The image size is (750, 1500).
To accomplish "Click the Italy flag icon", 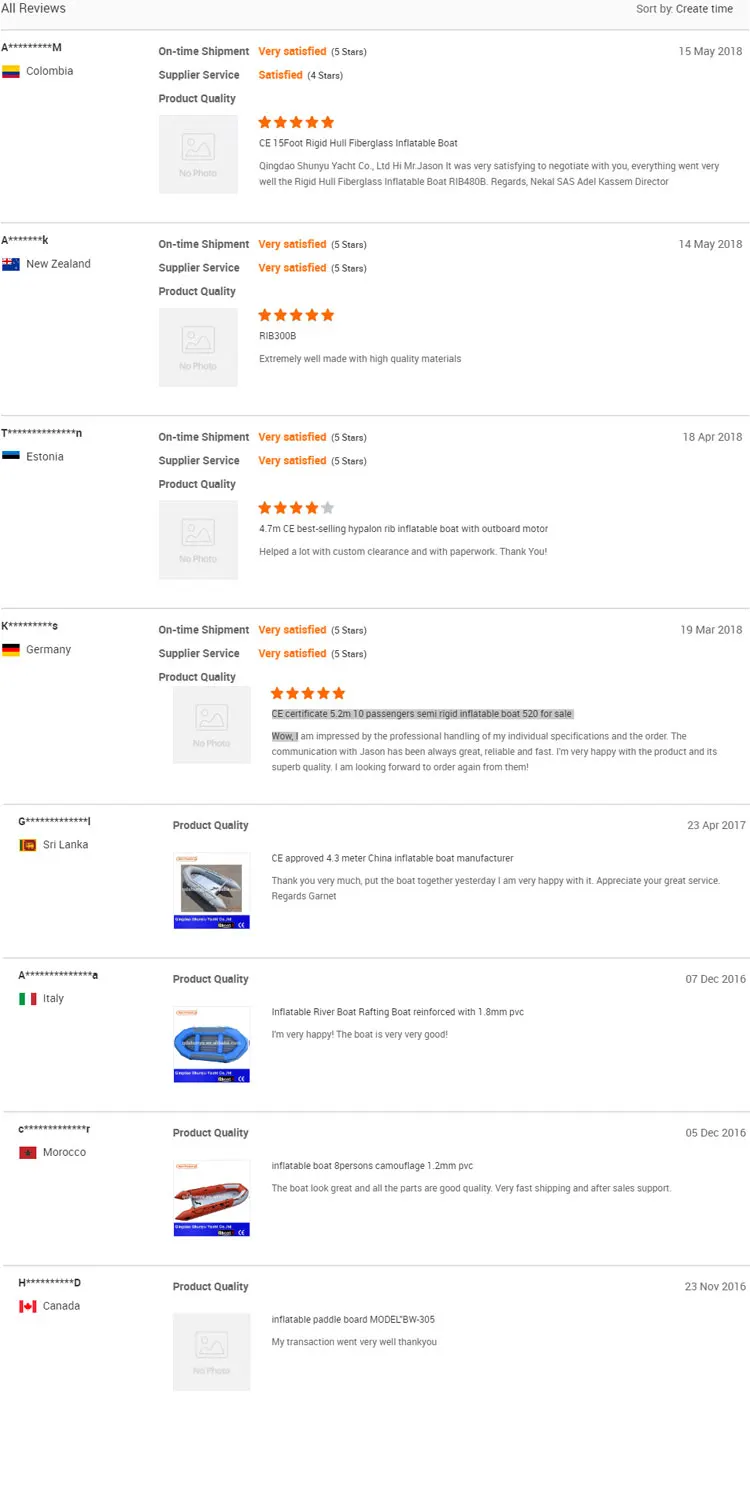I will [28, 999].
